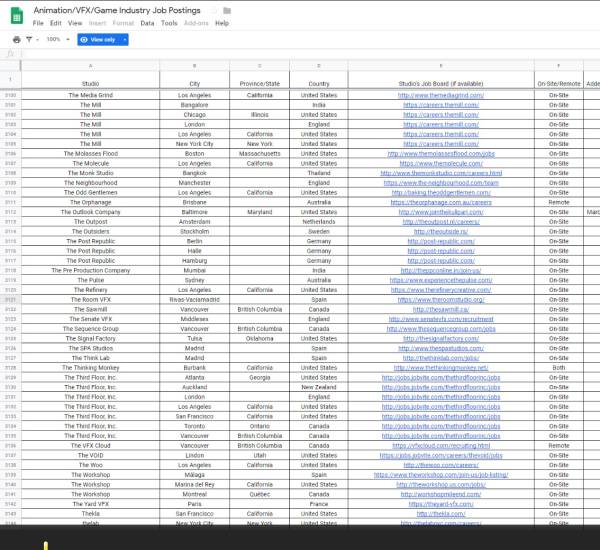
Task: Click The Molecule studio cell
Action: tap(90, 163)
